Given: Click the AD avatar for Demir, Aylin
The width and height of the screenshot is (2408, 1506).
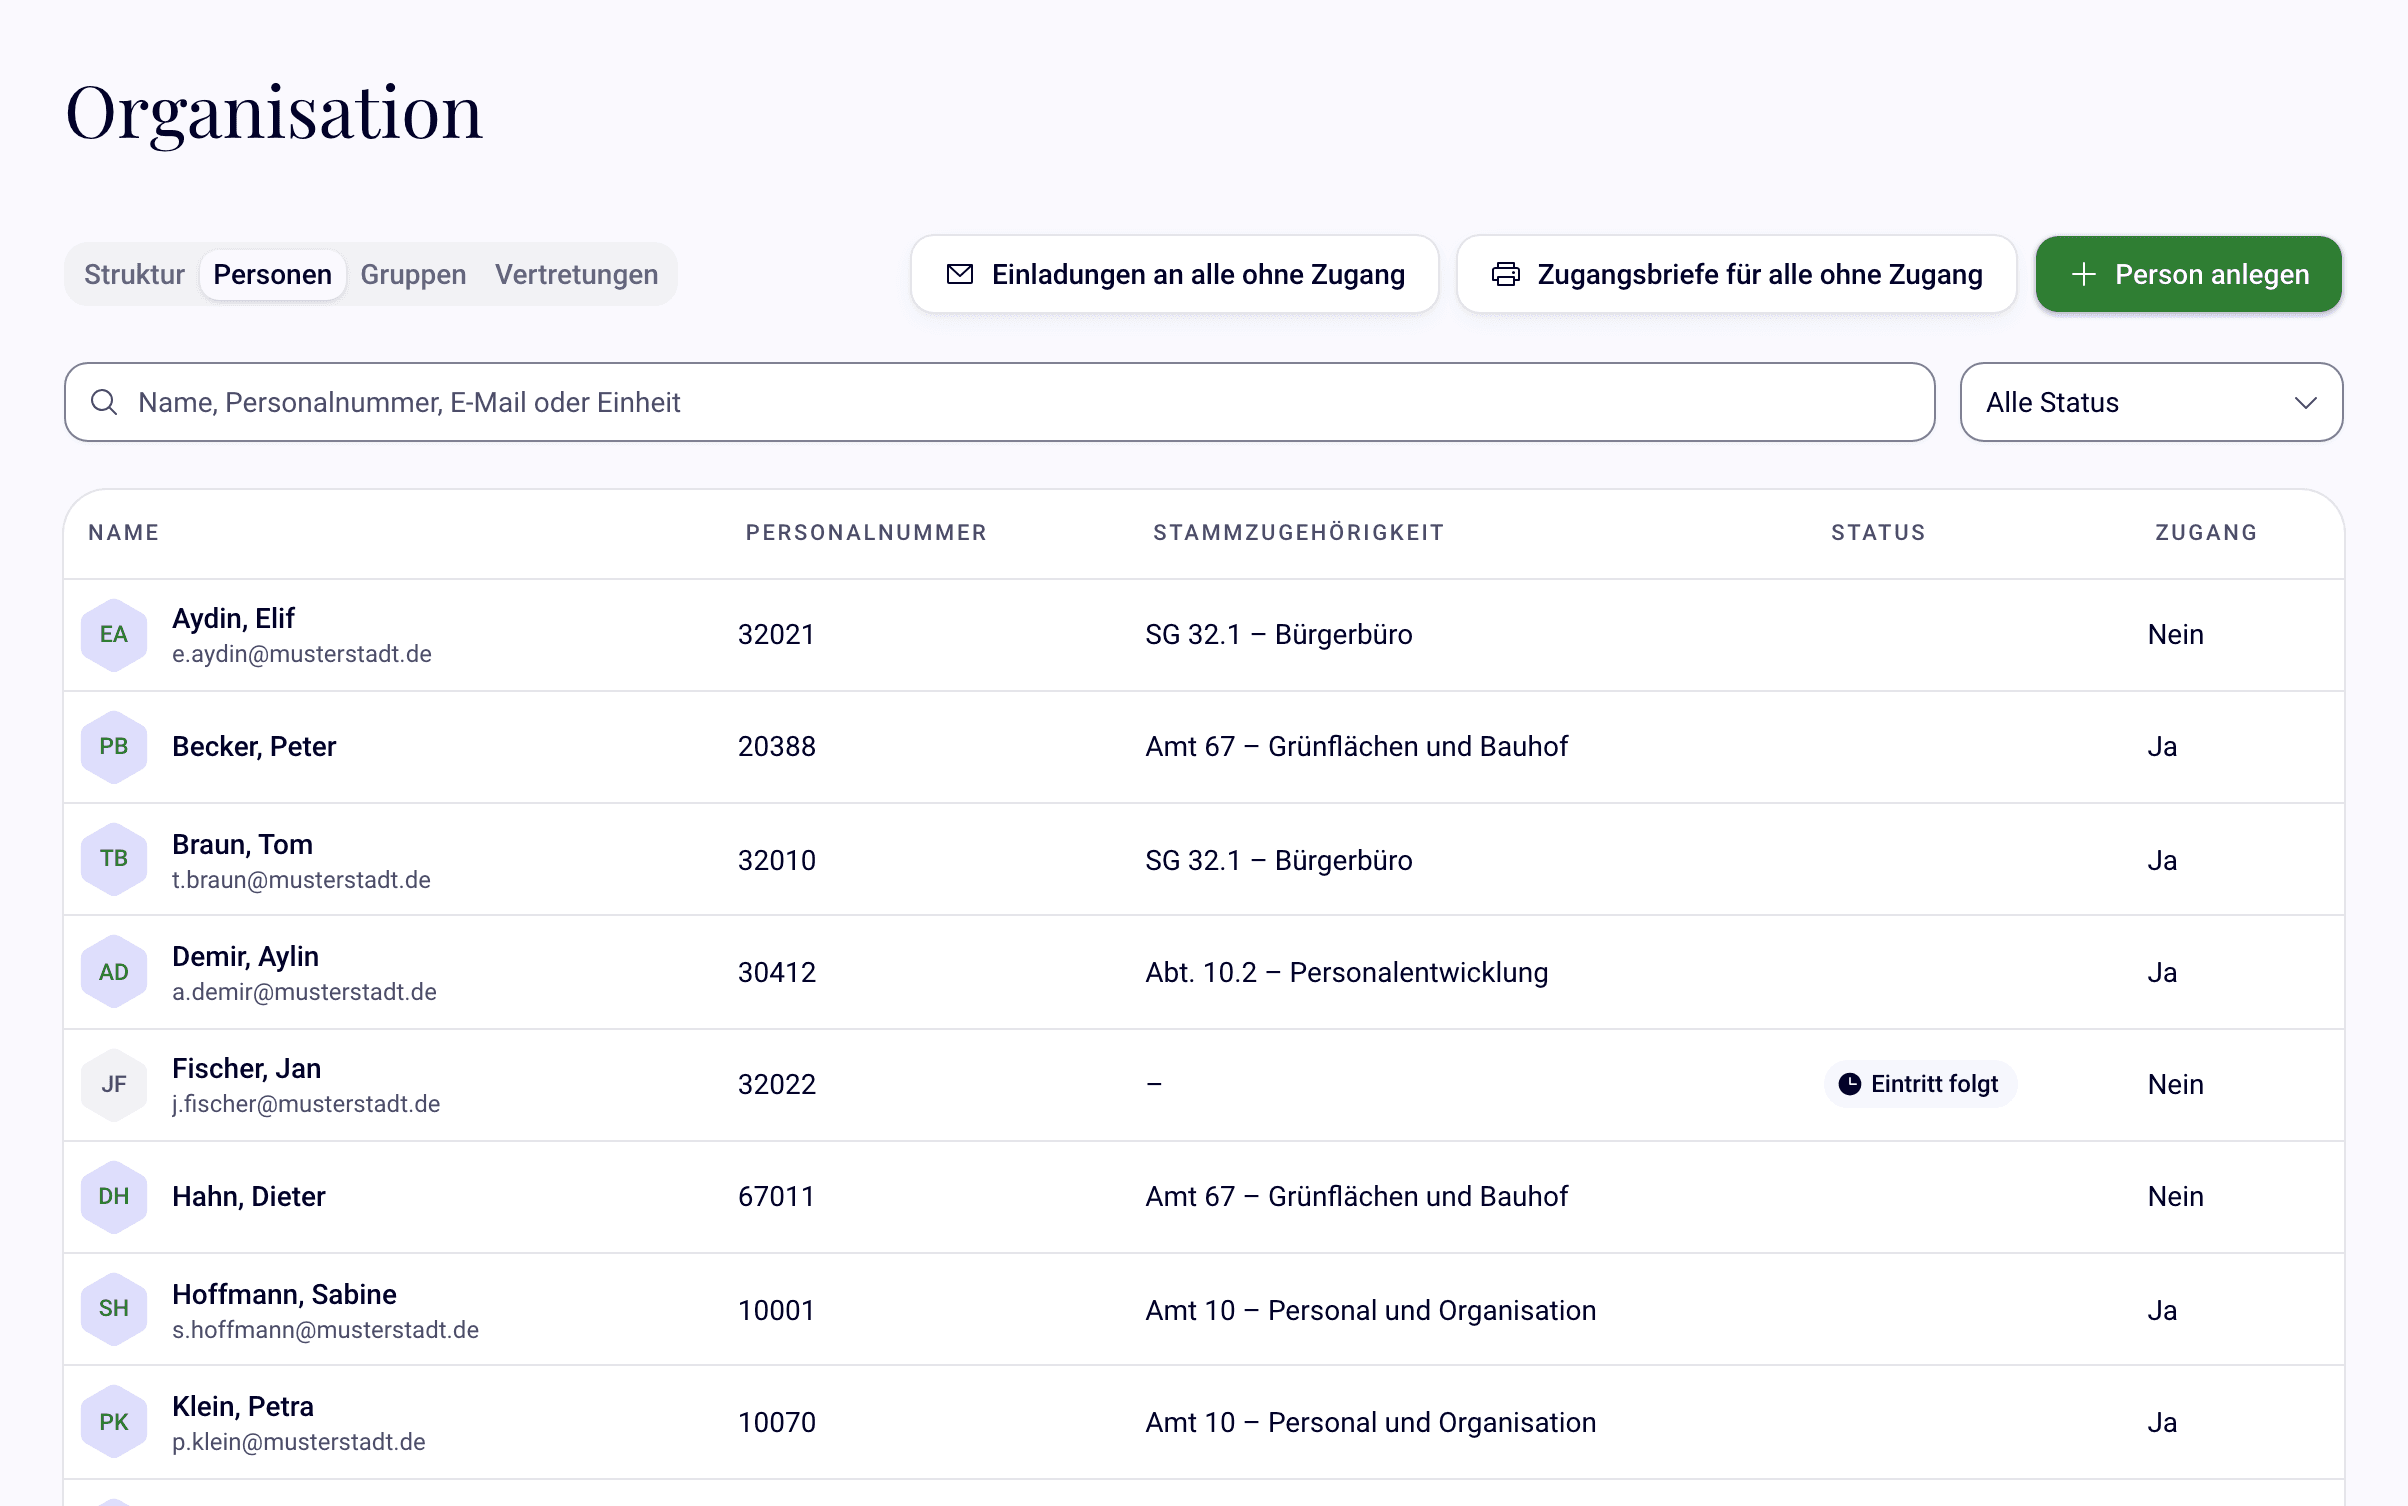Looking at the screenshot, I should click(x=114, y=971).
